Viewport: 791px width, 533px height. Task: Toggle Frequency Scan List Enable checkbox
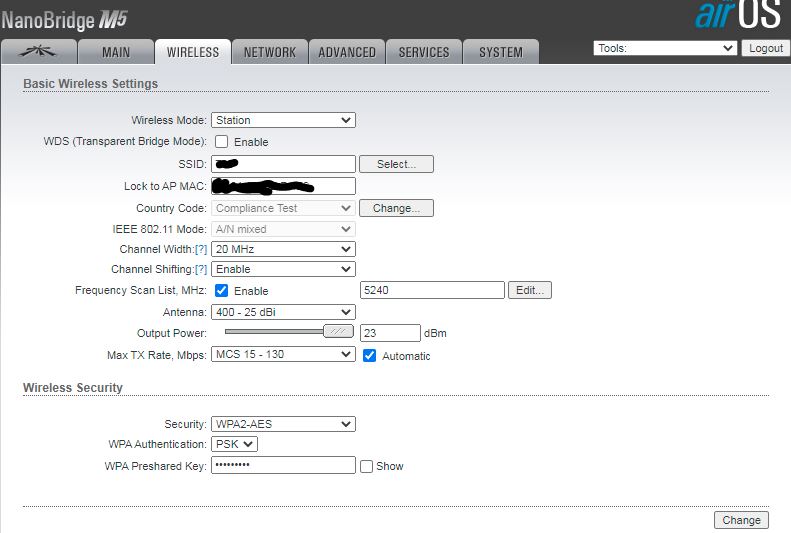click(x=222, y=291)
